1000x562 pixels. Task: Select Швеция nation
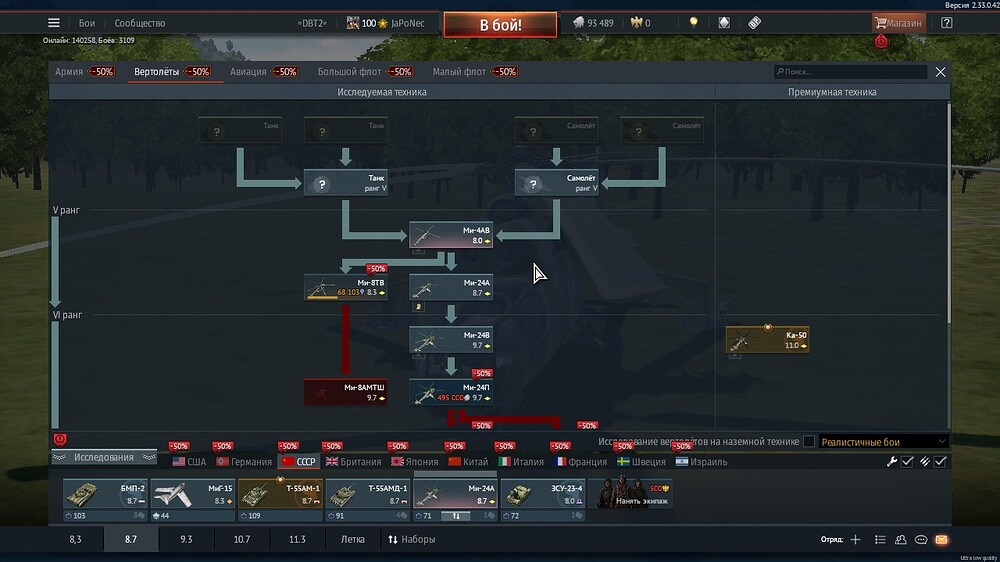[642, 462]
